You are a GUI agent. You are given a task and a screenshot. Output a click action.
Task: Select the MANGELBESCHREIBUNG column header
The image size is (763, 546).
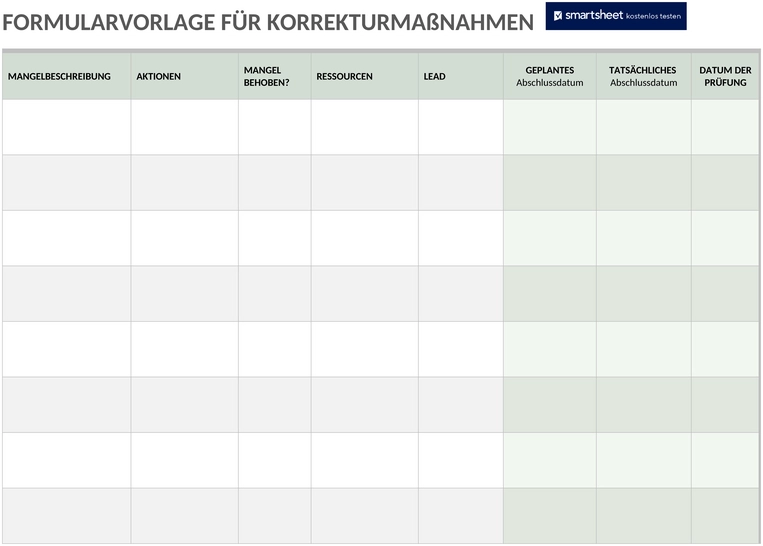point(67,76)
